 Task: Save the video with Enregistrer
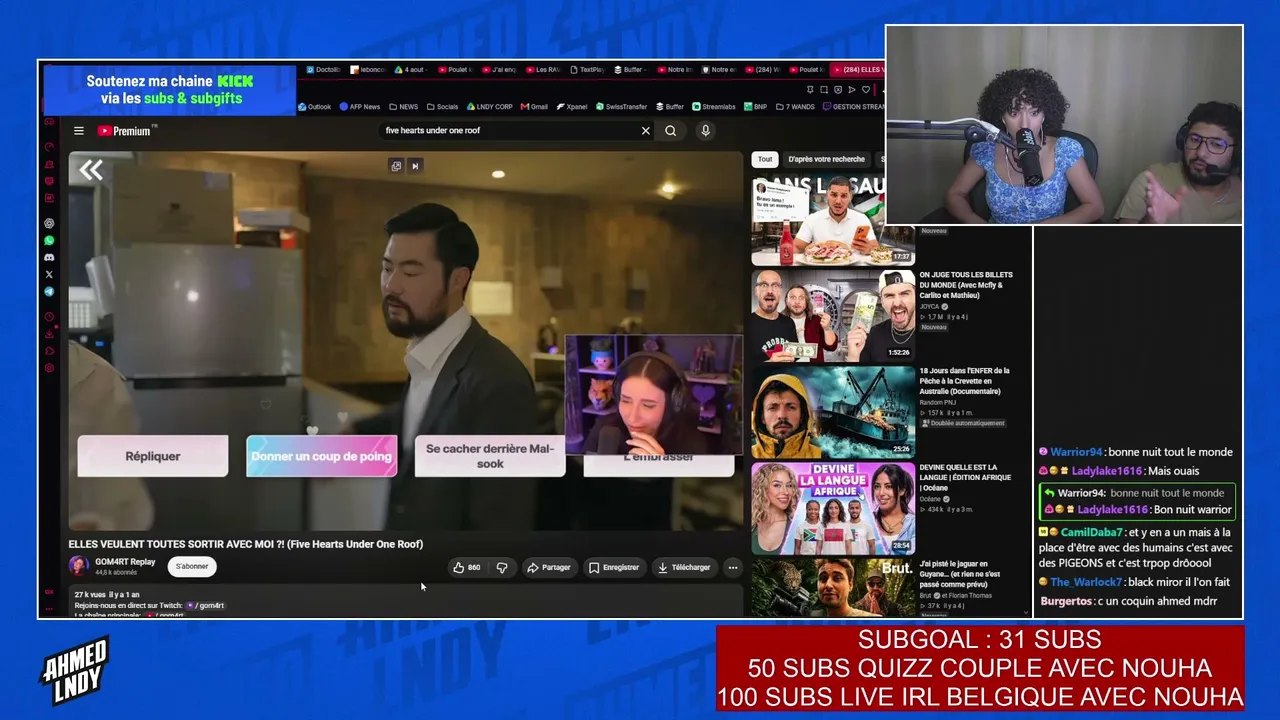point(614,568)
